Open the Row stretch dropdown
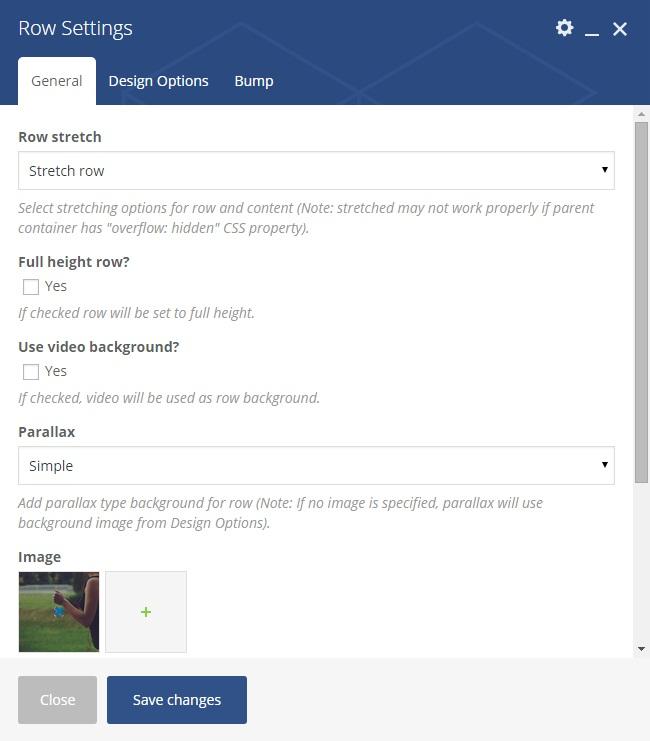This screenshot has width=650, height=741. 316,171
